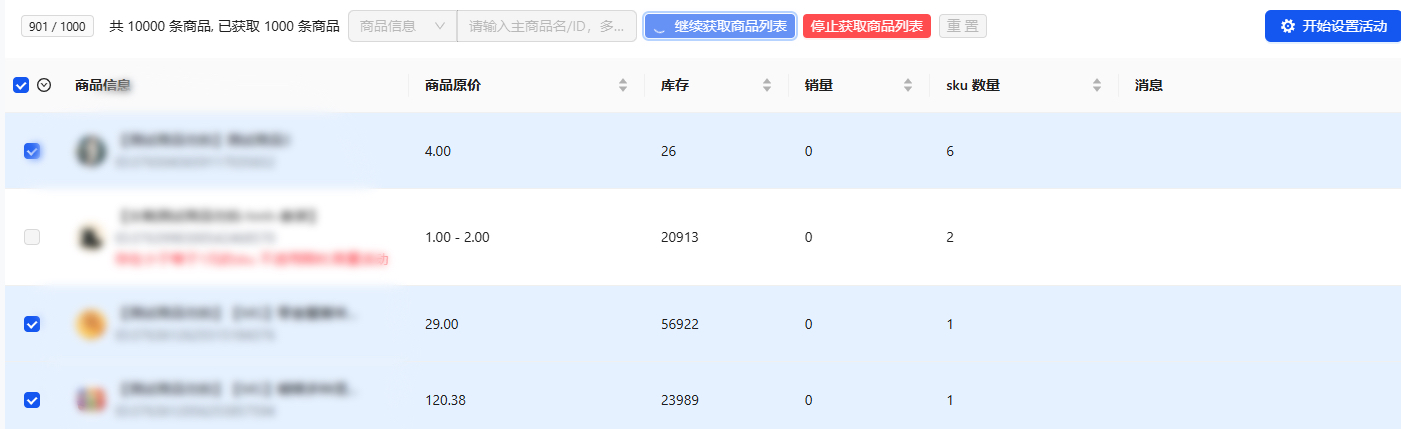This screenshot has height=429, width=1401.
Task: Click the sku 数量 header label
Action: 973,85
